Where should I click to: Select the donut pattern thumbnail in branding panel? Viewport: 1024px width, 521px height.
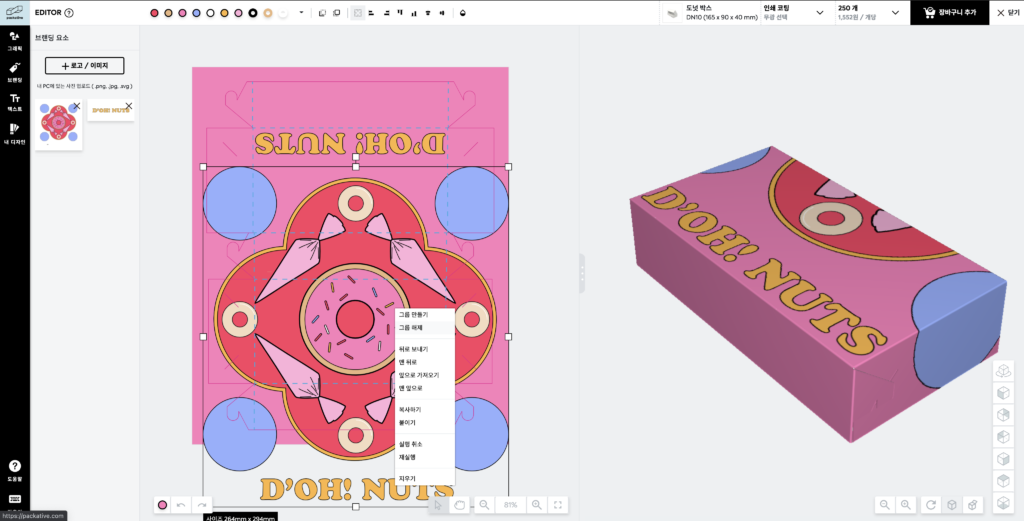[59, 124]
